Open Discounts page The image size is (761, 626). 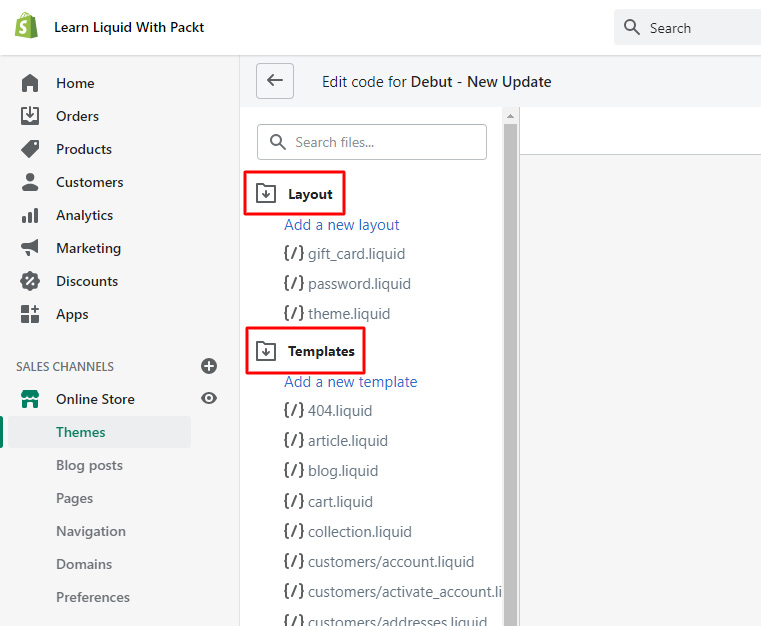87,281
